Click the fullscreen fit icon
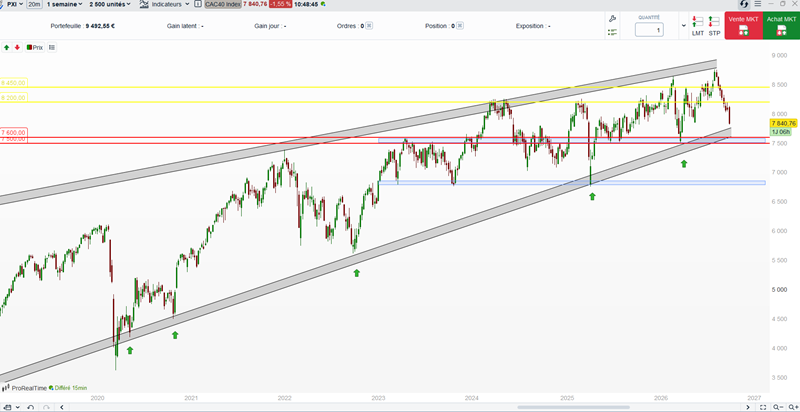Viewport: 800px width, 412px height. 764,407
